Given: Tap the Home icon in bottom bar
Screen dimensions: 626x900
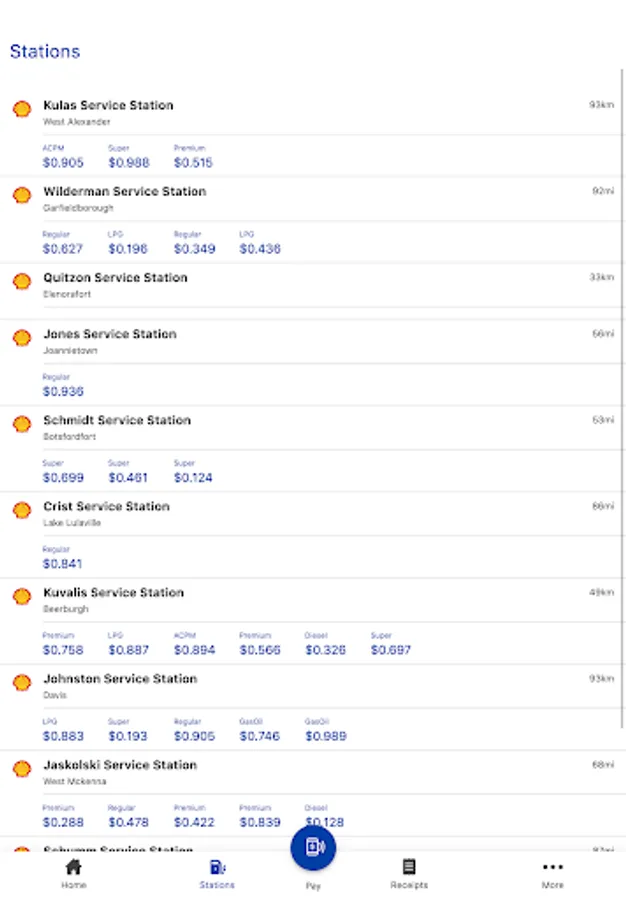Looking at the screenshot, I should 73,867.
